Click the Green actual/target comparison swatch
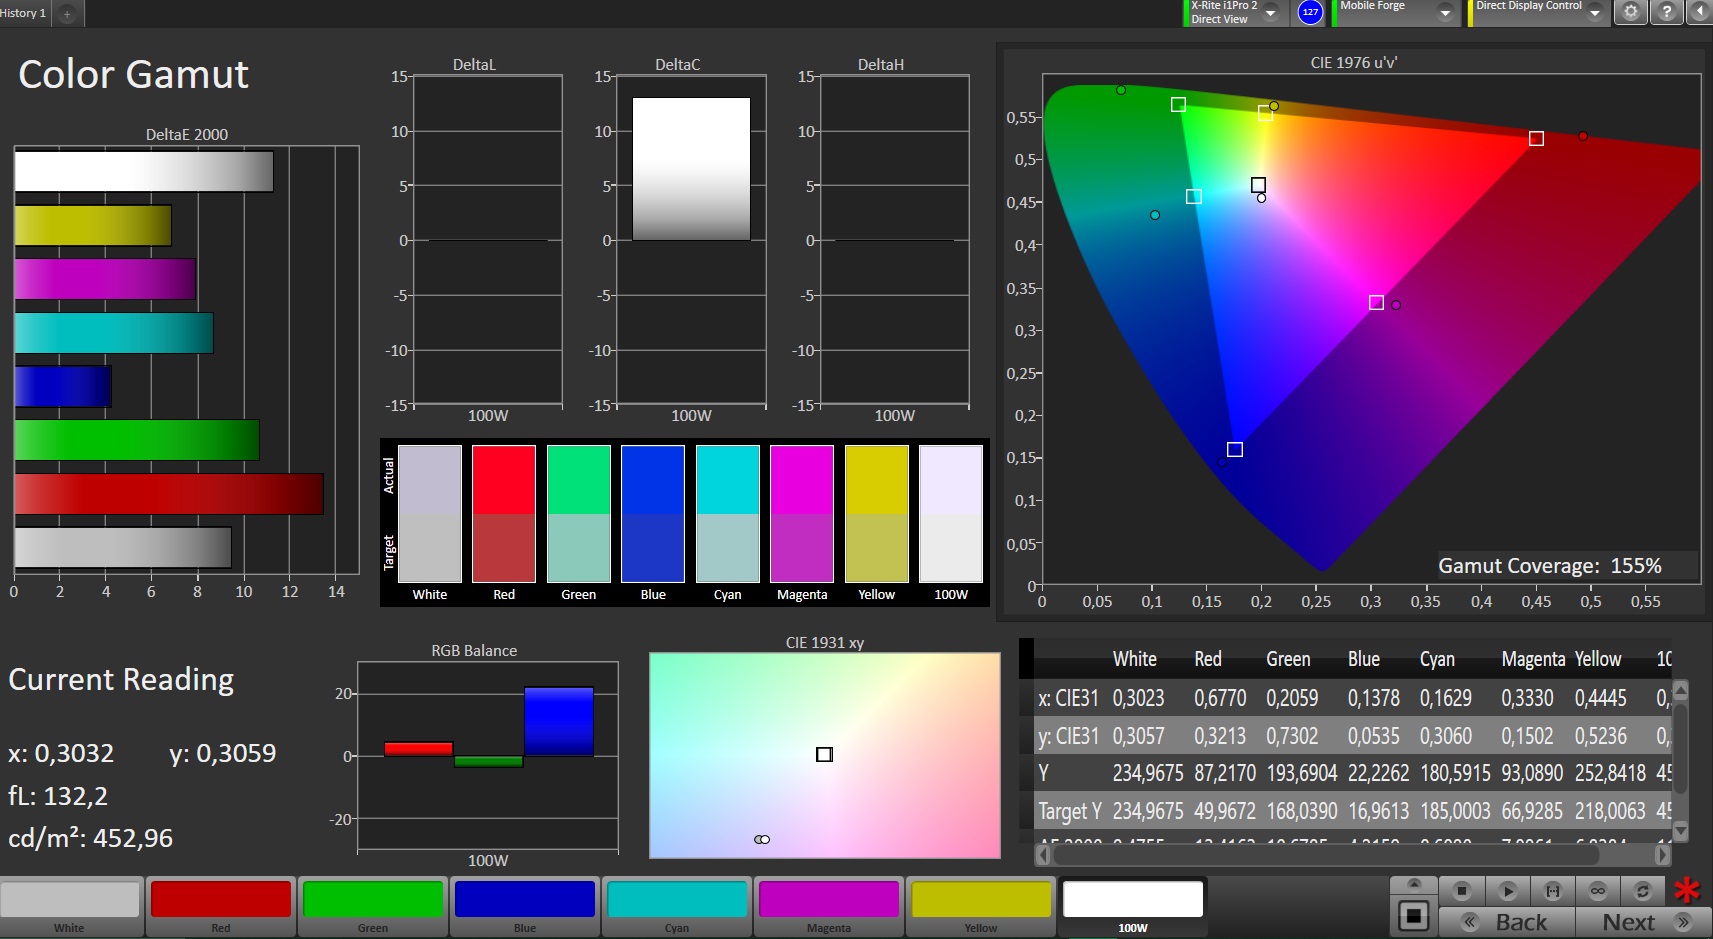The width and height of the screenshot is (1713, 939). (x=579, y=514)
